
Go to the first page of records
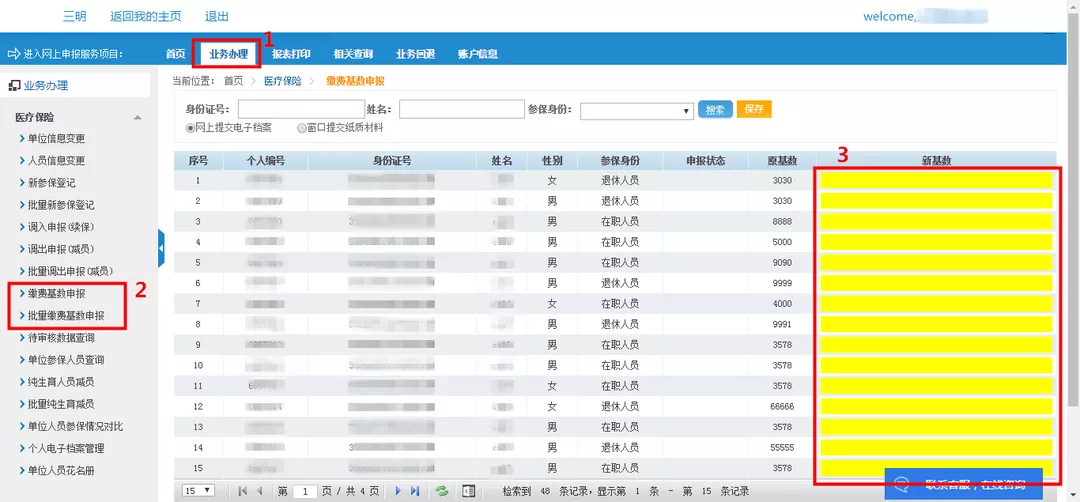click(242, 491)
